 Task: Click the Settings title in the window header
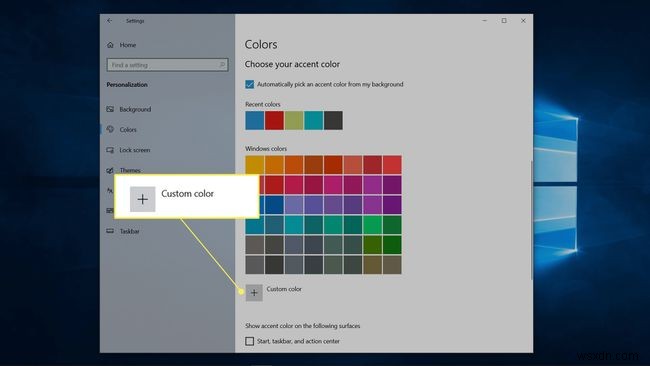tap(135, 21)
